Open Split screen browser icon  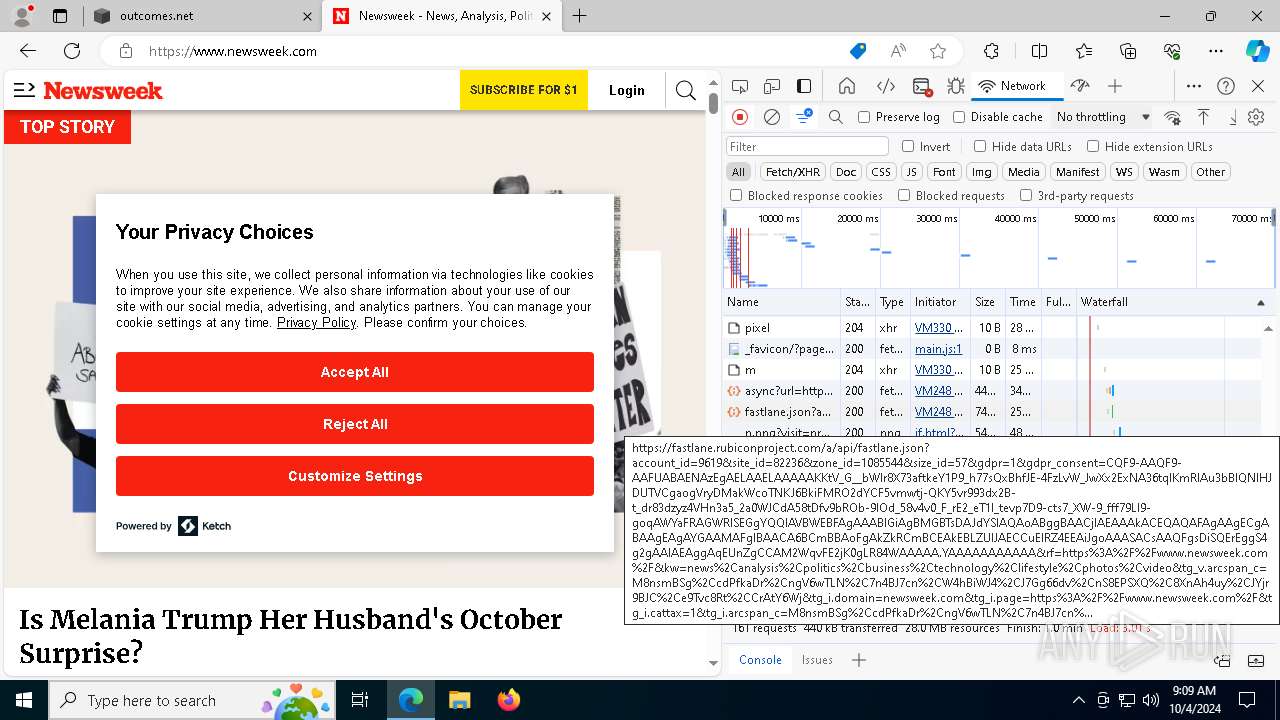point(1040,51)
